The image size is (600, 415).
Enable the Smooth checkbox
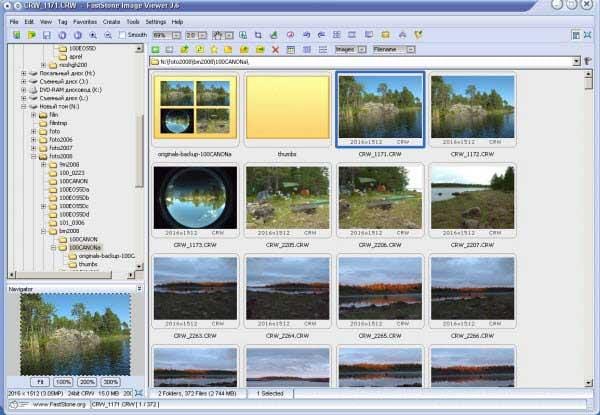[x=122, y=35]
